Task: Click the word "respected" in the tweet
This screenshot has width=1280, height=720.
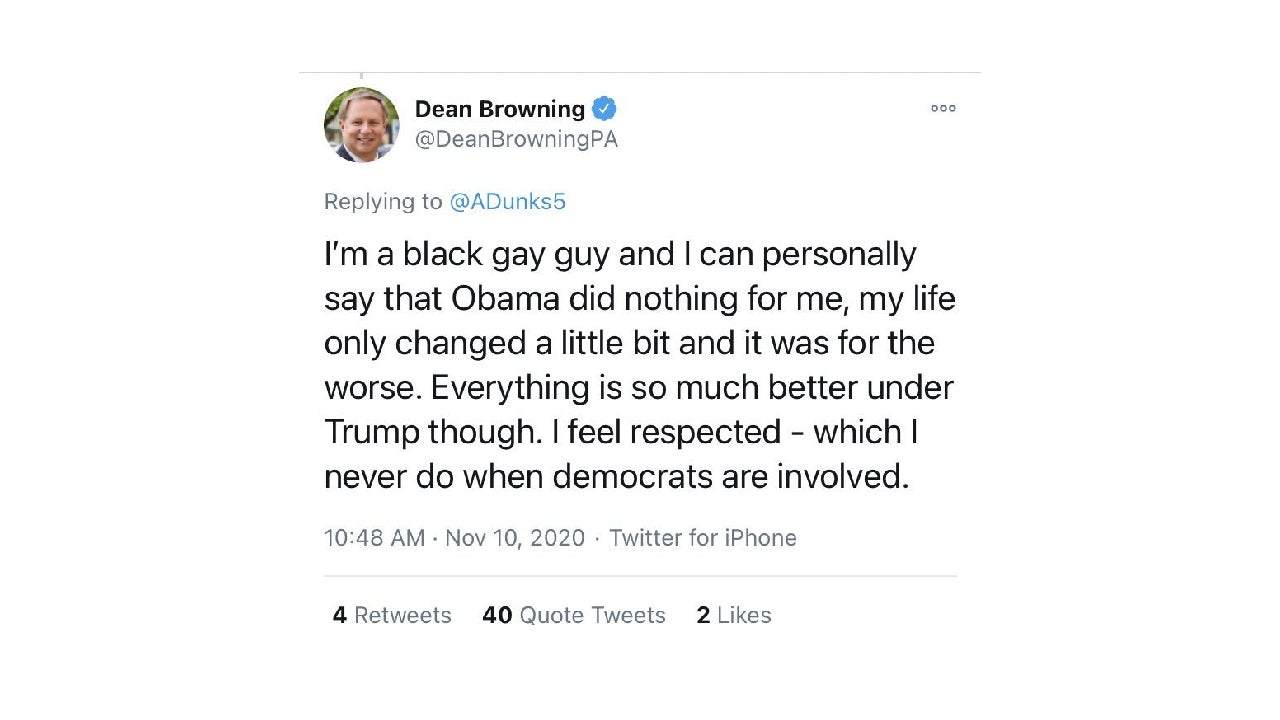Action: click(716, 432)
